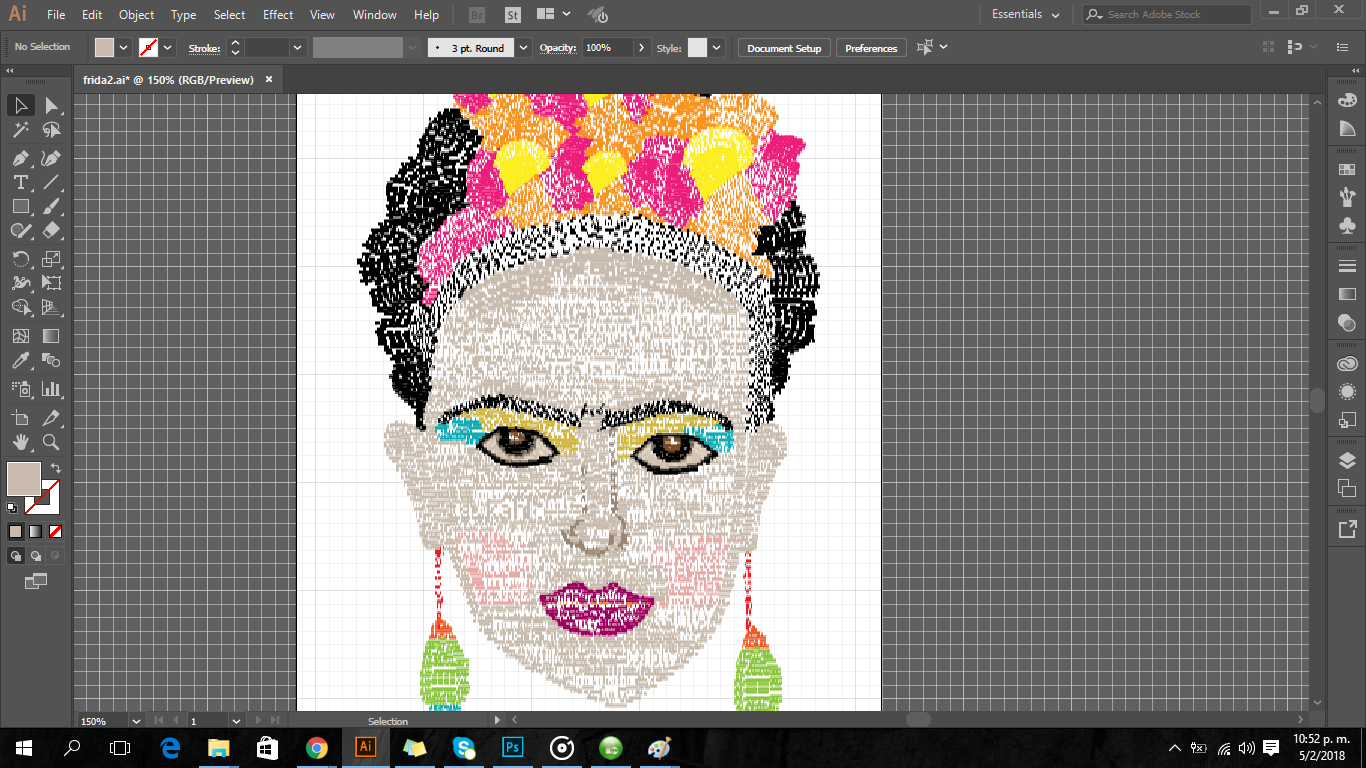The image size is (1366, 768).
Task: Click the Document Setup button
Action: pyautogui.click(x=784, y=48)
